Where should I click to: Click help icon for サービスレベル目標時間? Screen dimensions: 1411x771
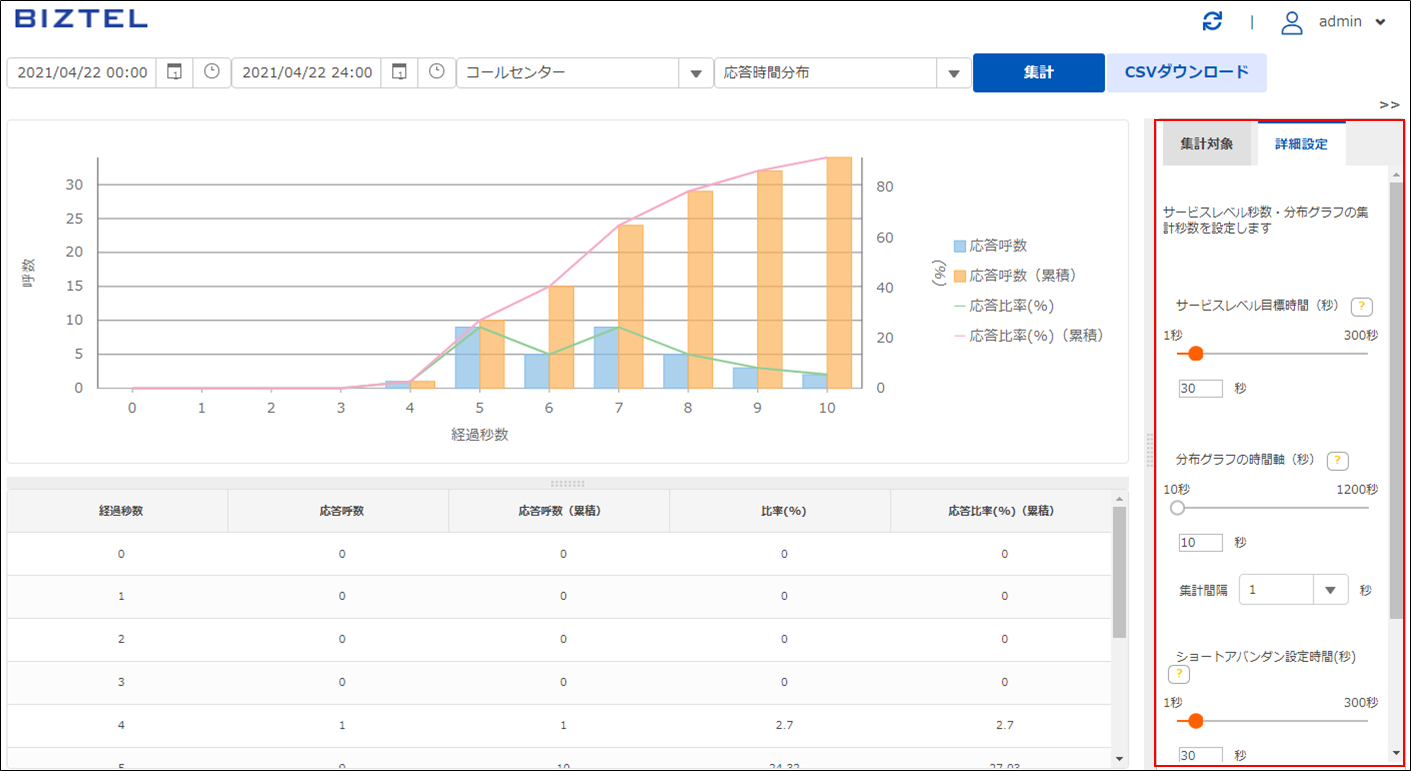[x=1361, y=307]
